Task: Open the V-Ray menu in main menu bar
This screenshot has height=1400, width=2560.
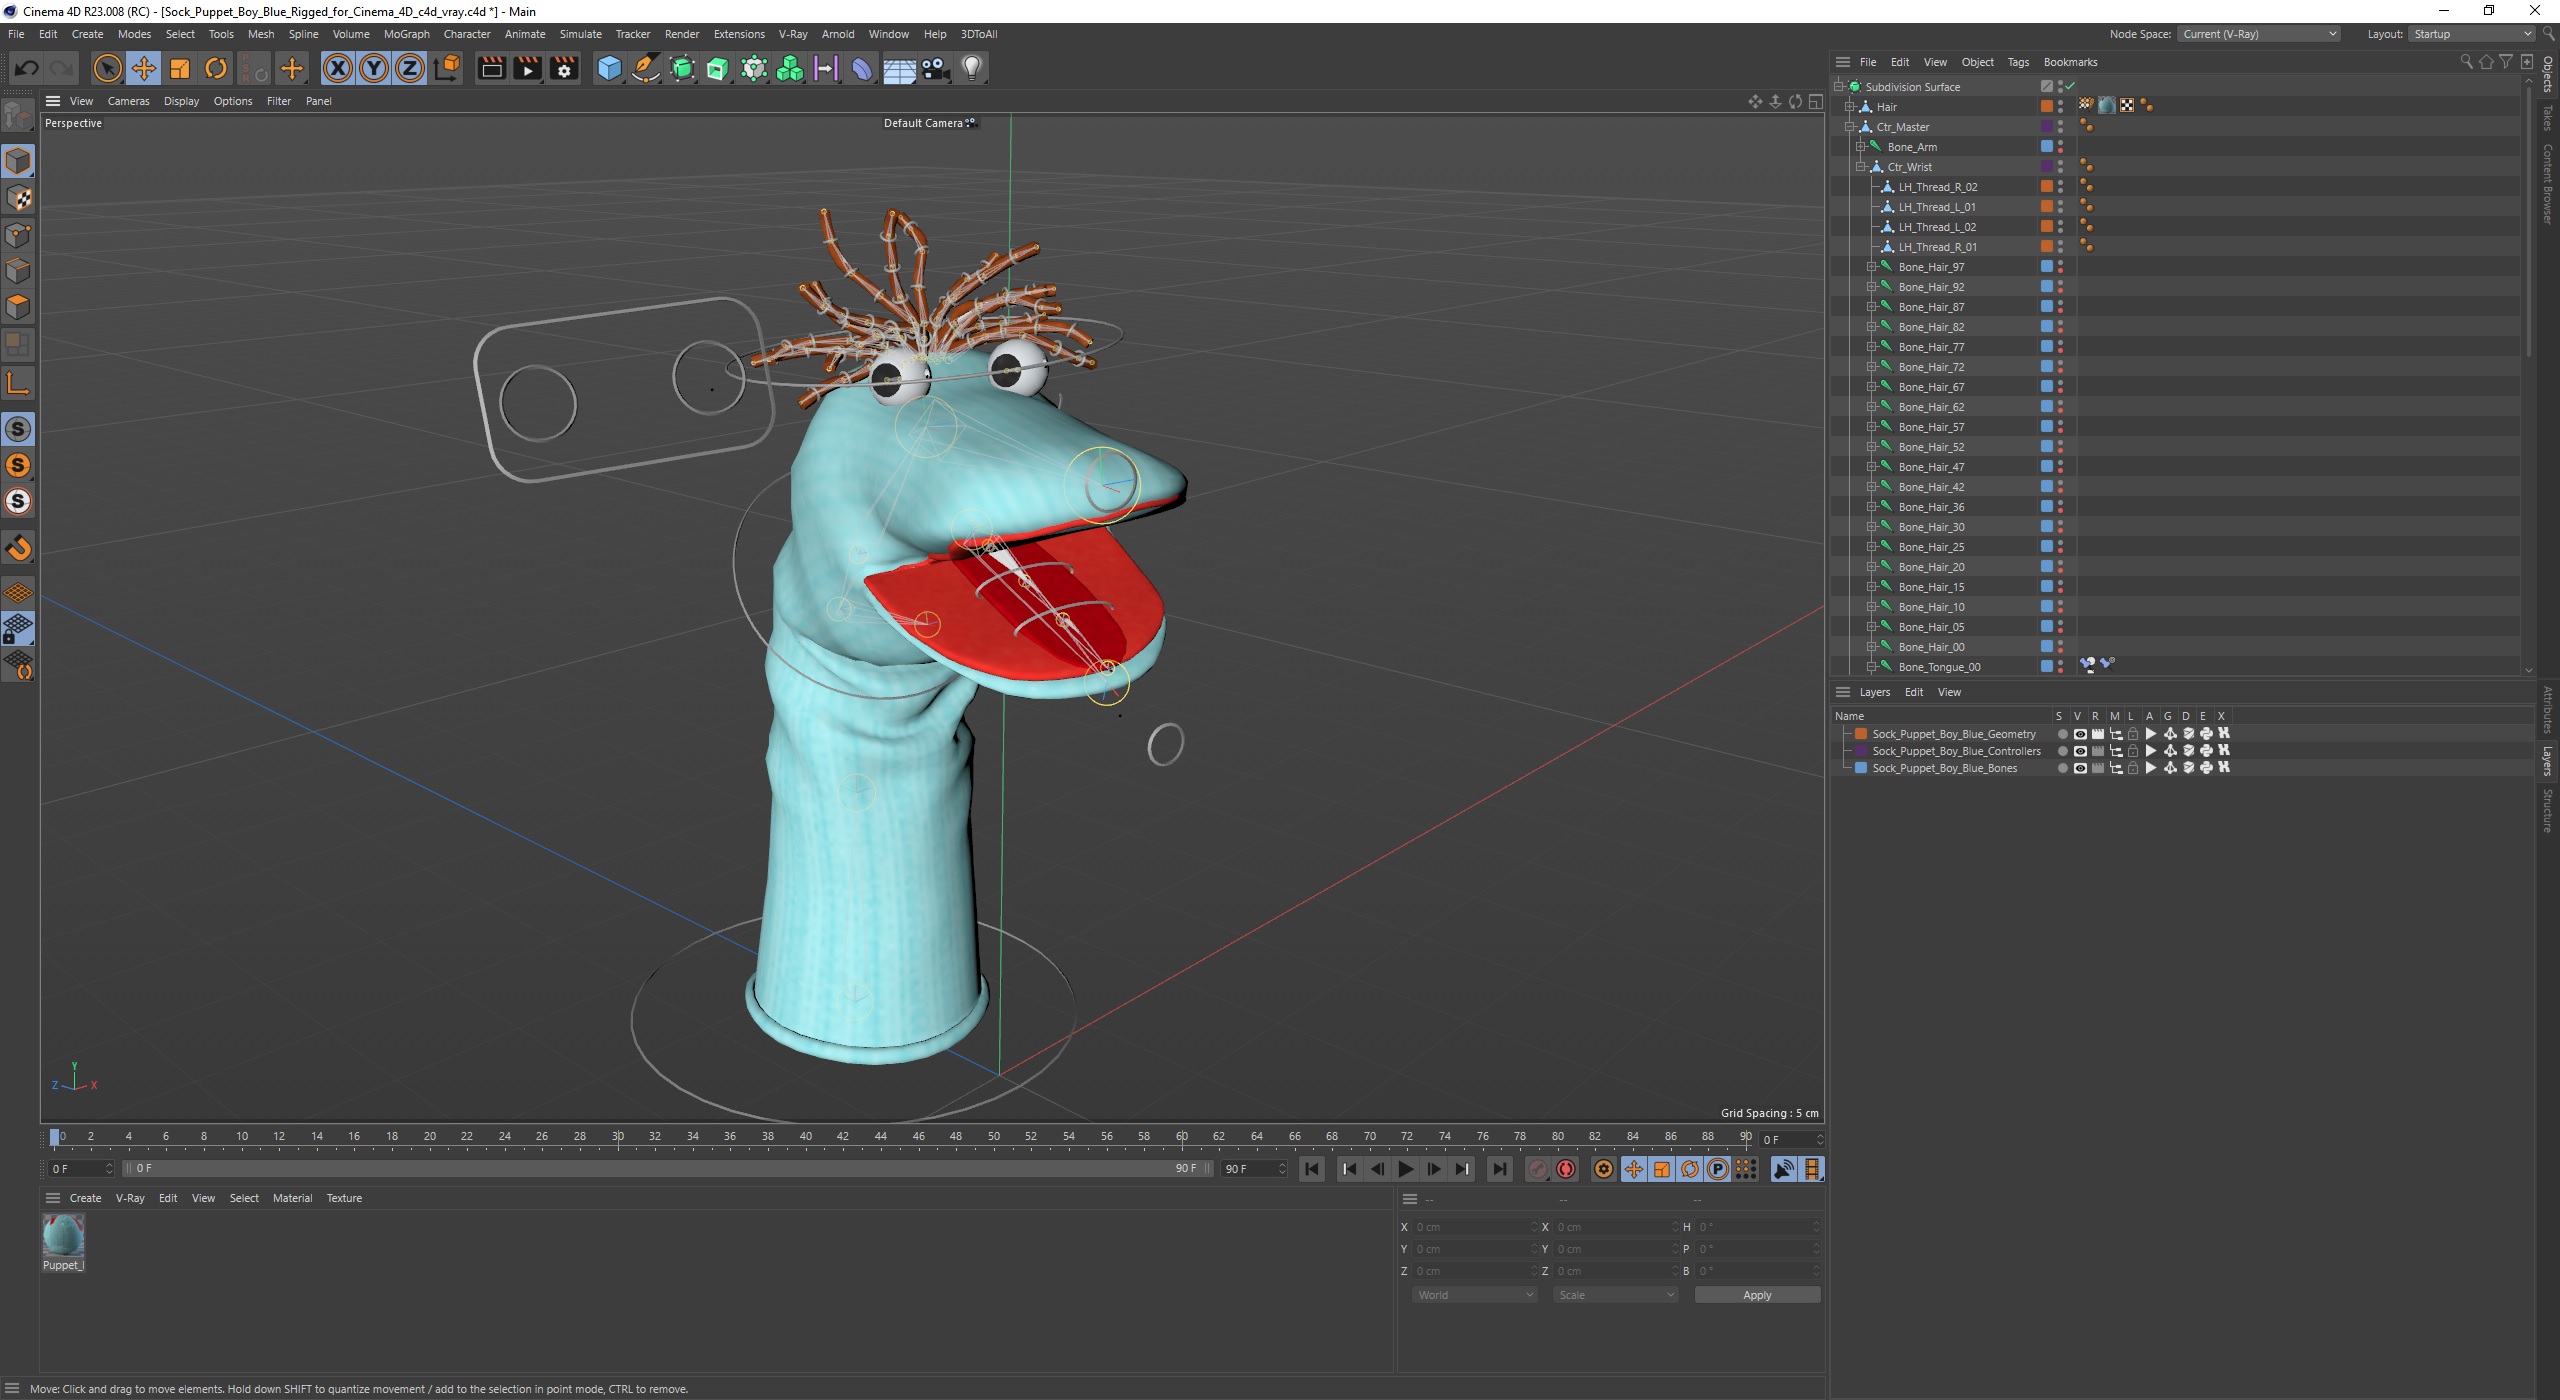Action: coord(792,34)
